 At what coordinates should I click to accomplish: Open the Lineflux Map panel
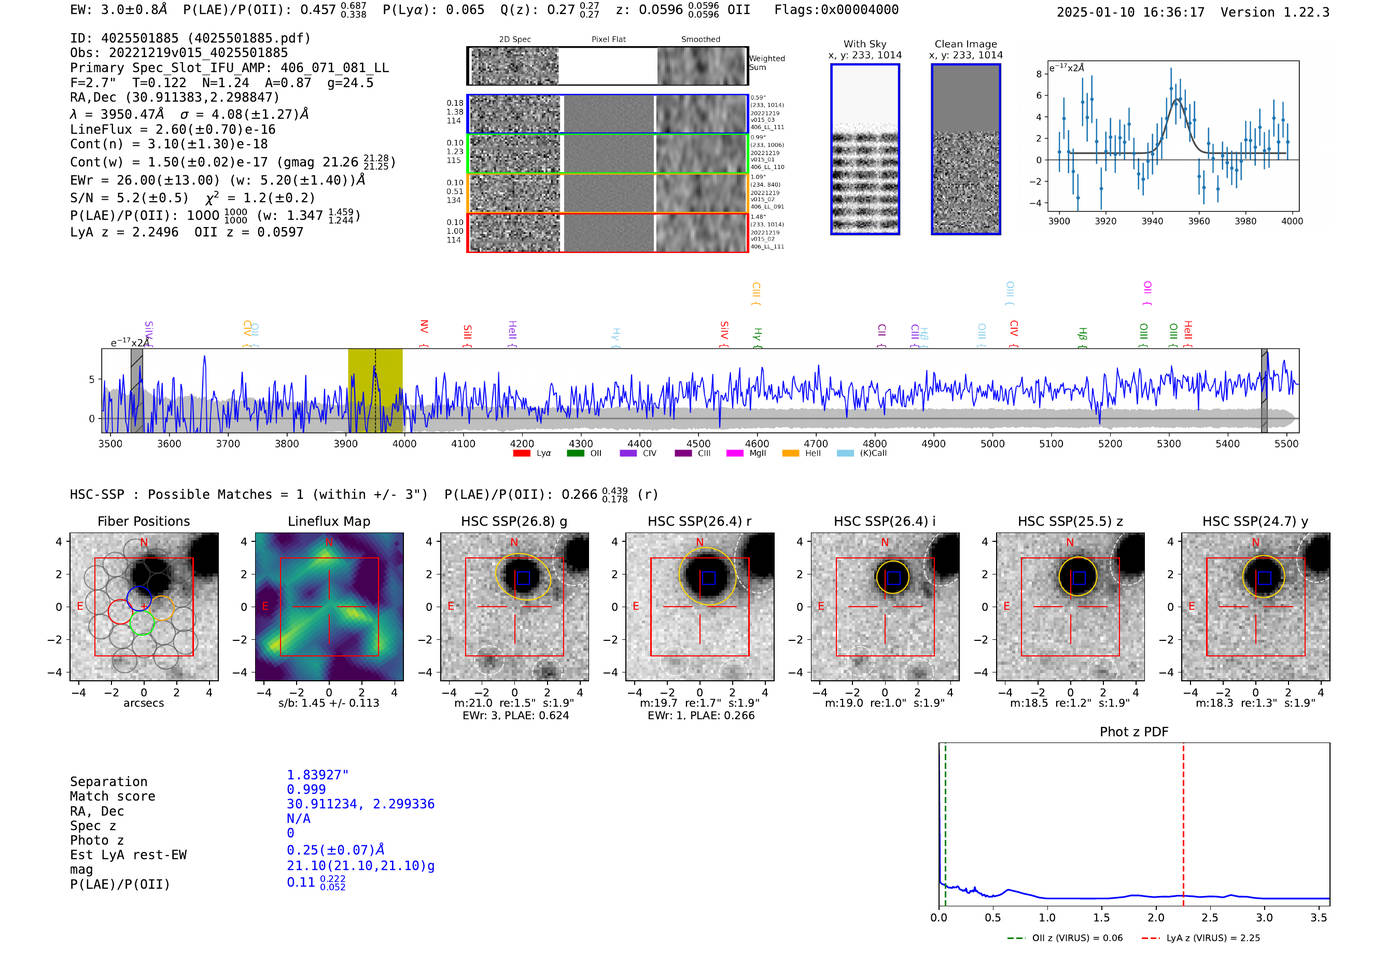(x=329, y=607)
